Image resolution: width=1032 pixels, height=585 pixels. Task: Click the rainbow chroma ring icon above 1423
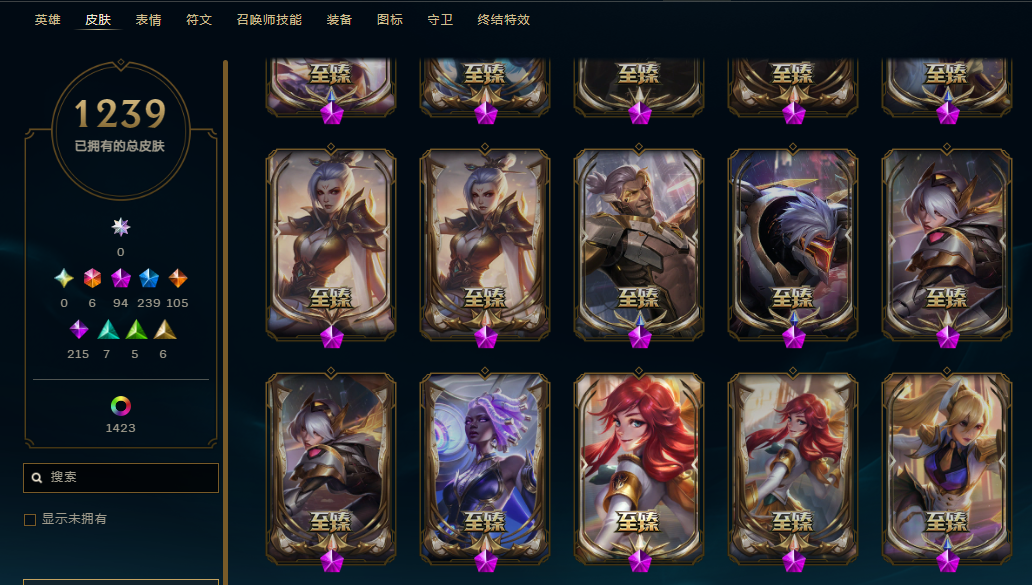[x=120, y=406]
